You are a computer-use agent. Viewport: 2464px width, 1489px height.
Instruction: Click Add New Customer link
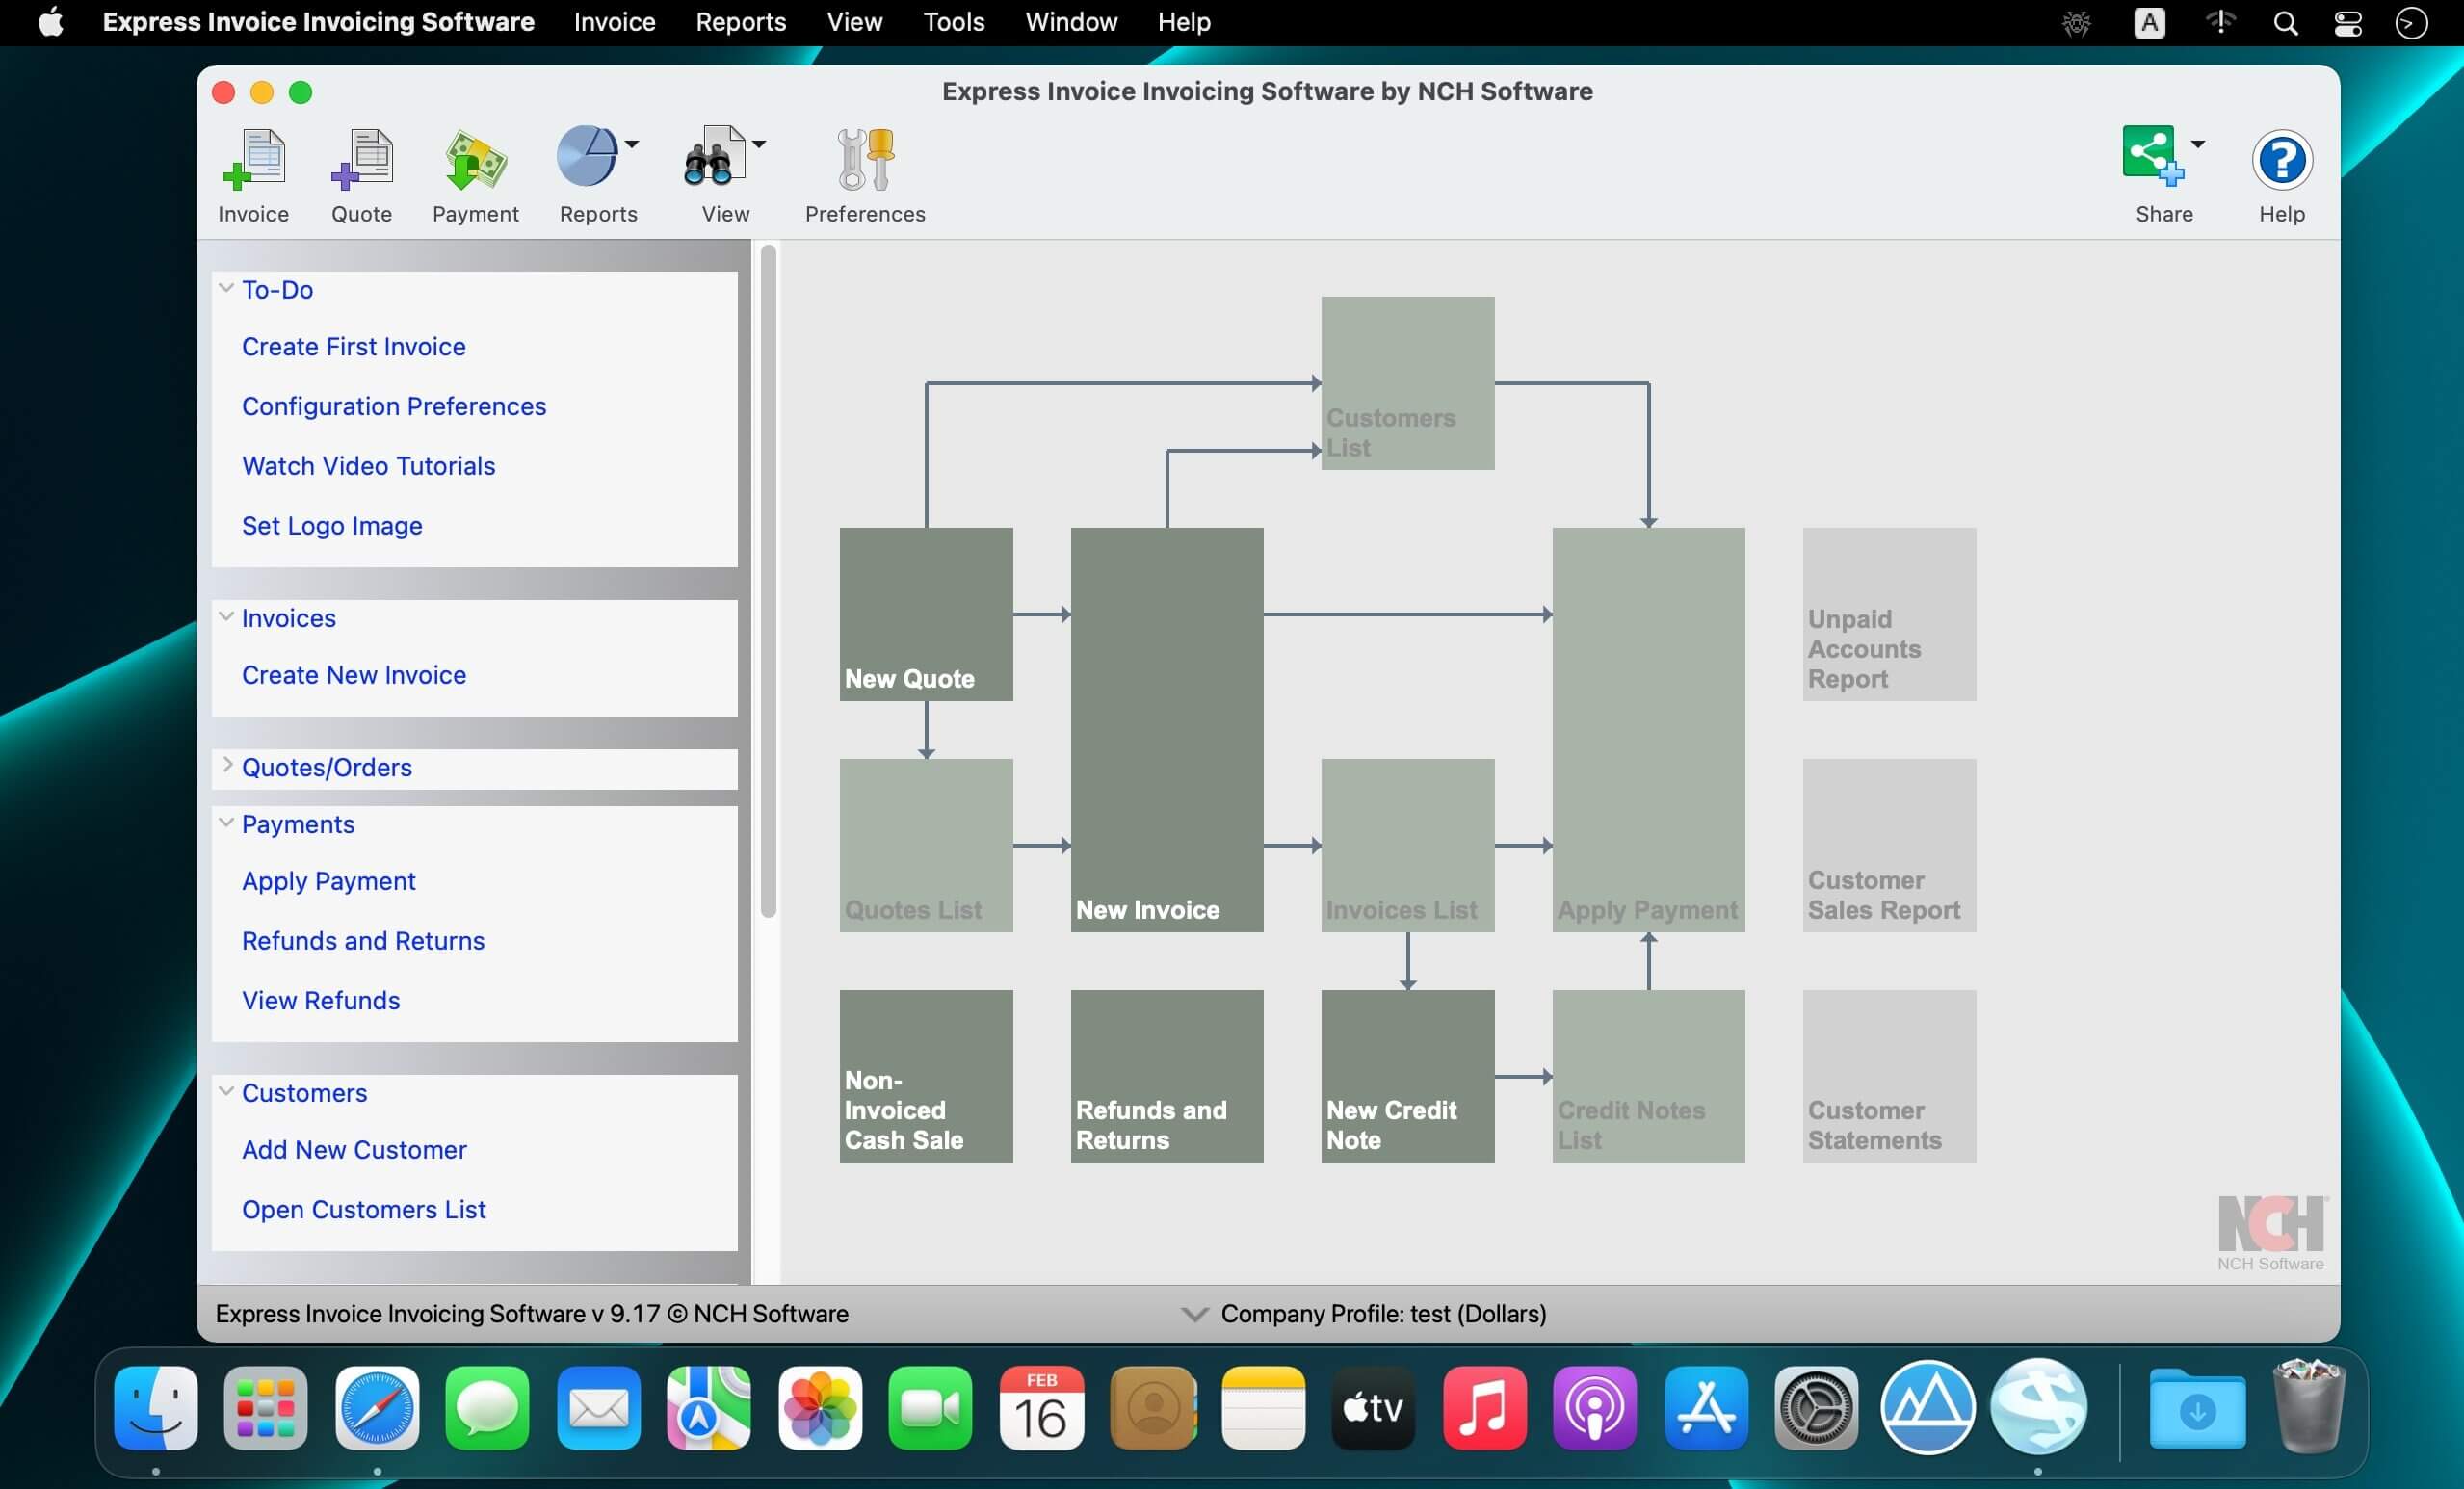tap(354, 1150)
